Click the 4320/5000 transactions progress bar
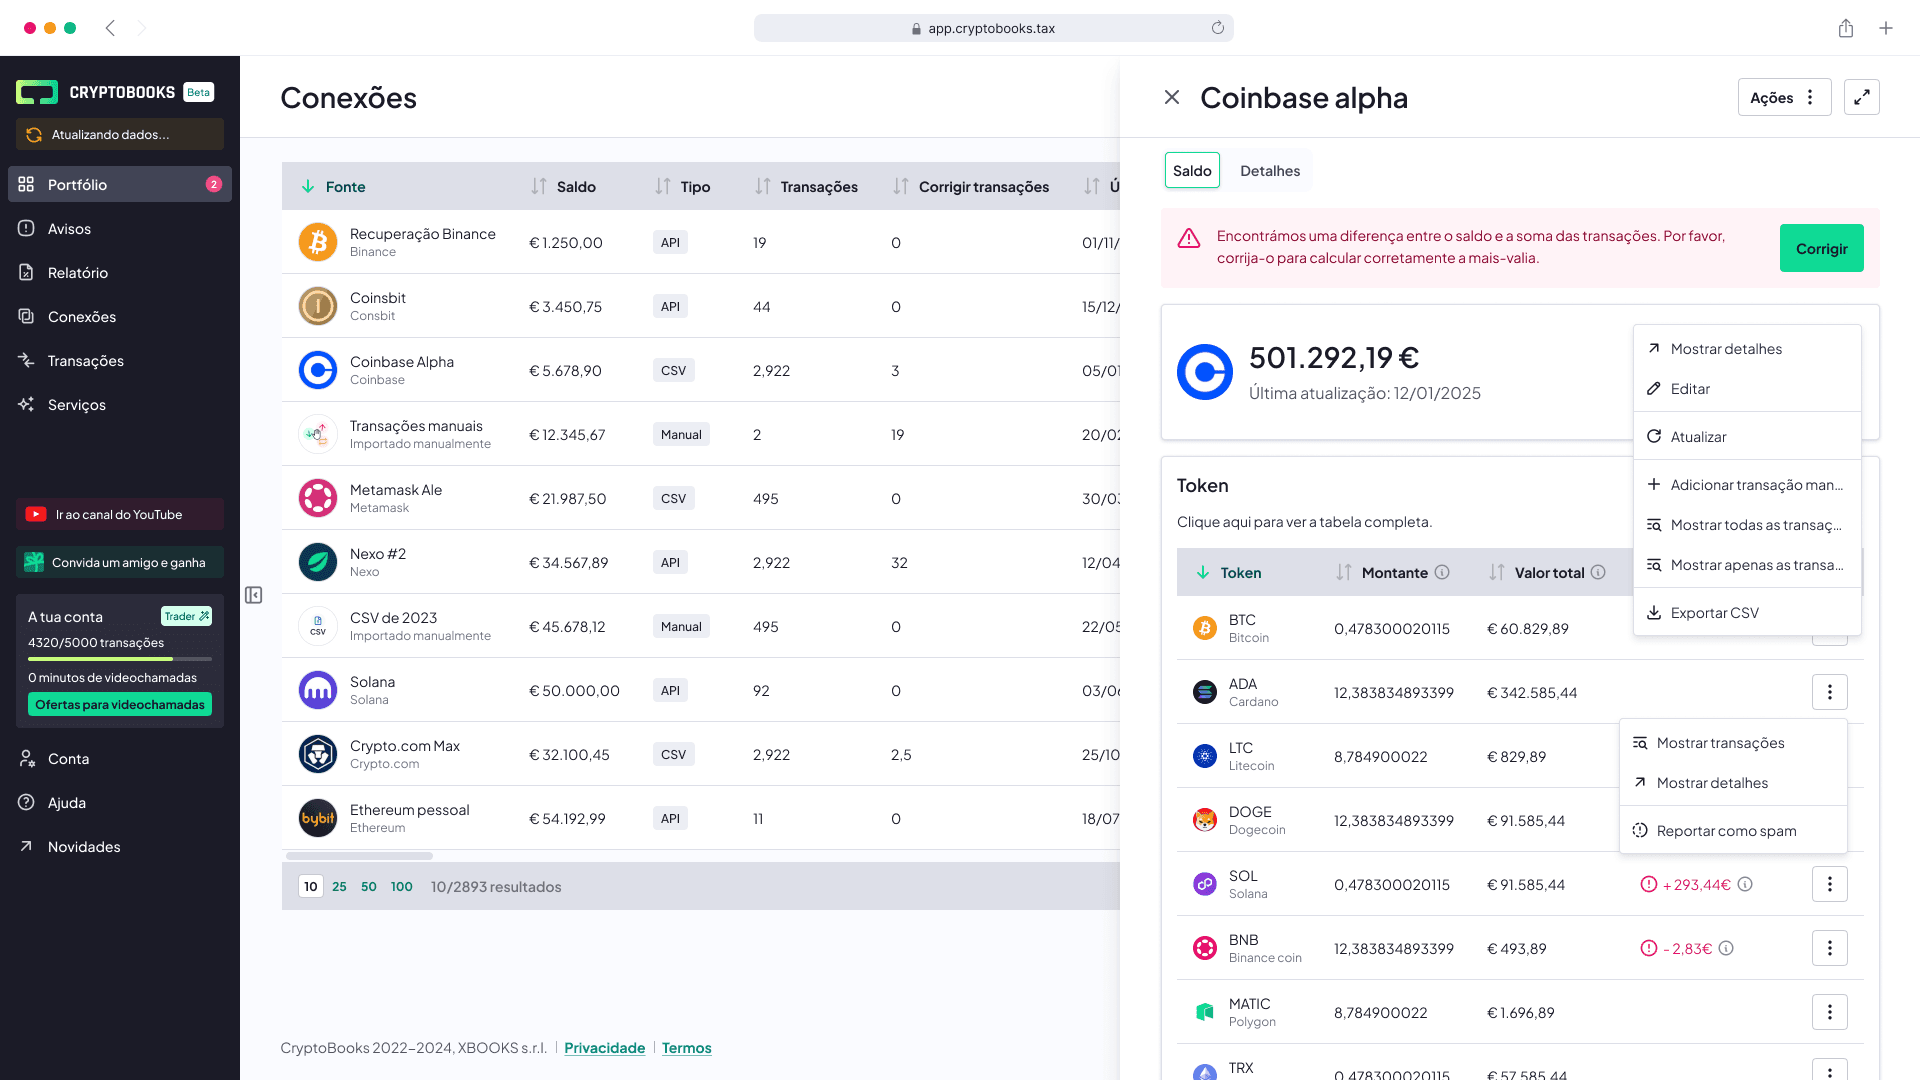This screenshot has width=1920, height=1080. coord(120,659)
